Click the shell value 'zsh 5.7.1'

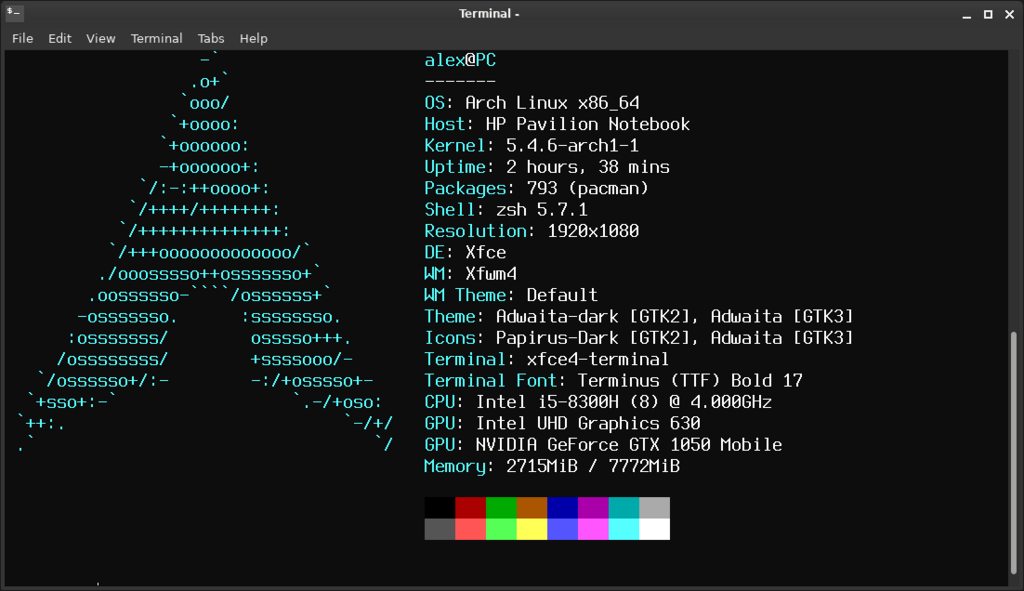[542, 210]
